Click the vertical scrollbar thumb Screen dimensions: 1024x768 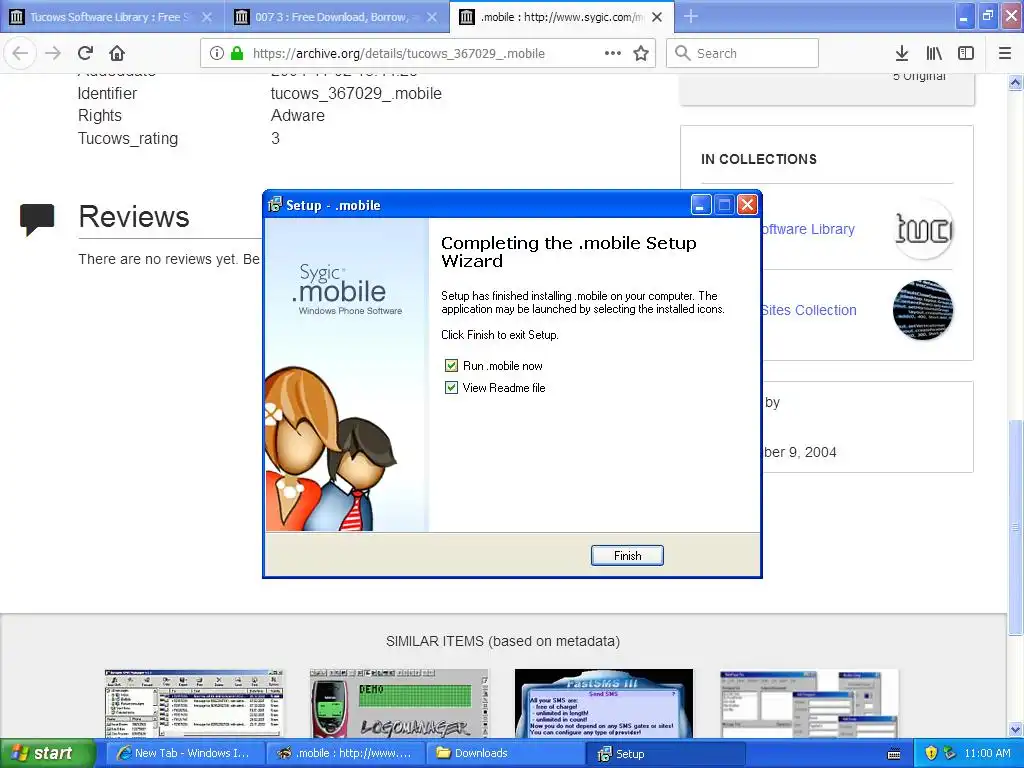pyautogui.click(x=1016, y=526)
